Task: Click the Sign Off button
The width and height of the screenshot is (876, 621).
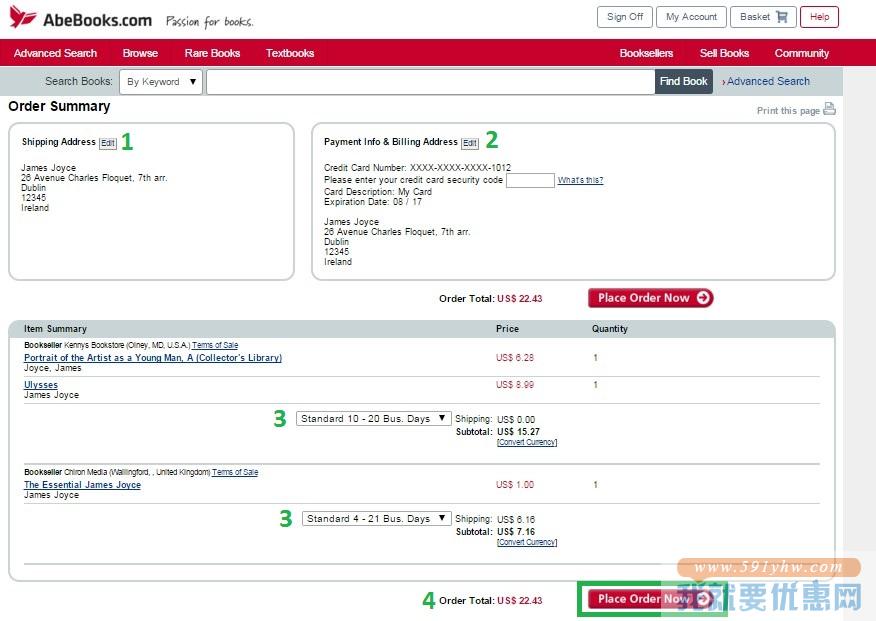Action: 625,17
